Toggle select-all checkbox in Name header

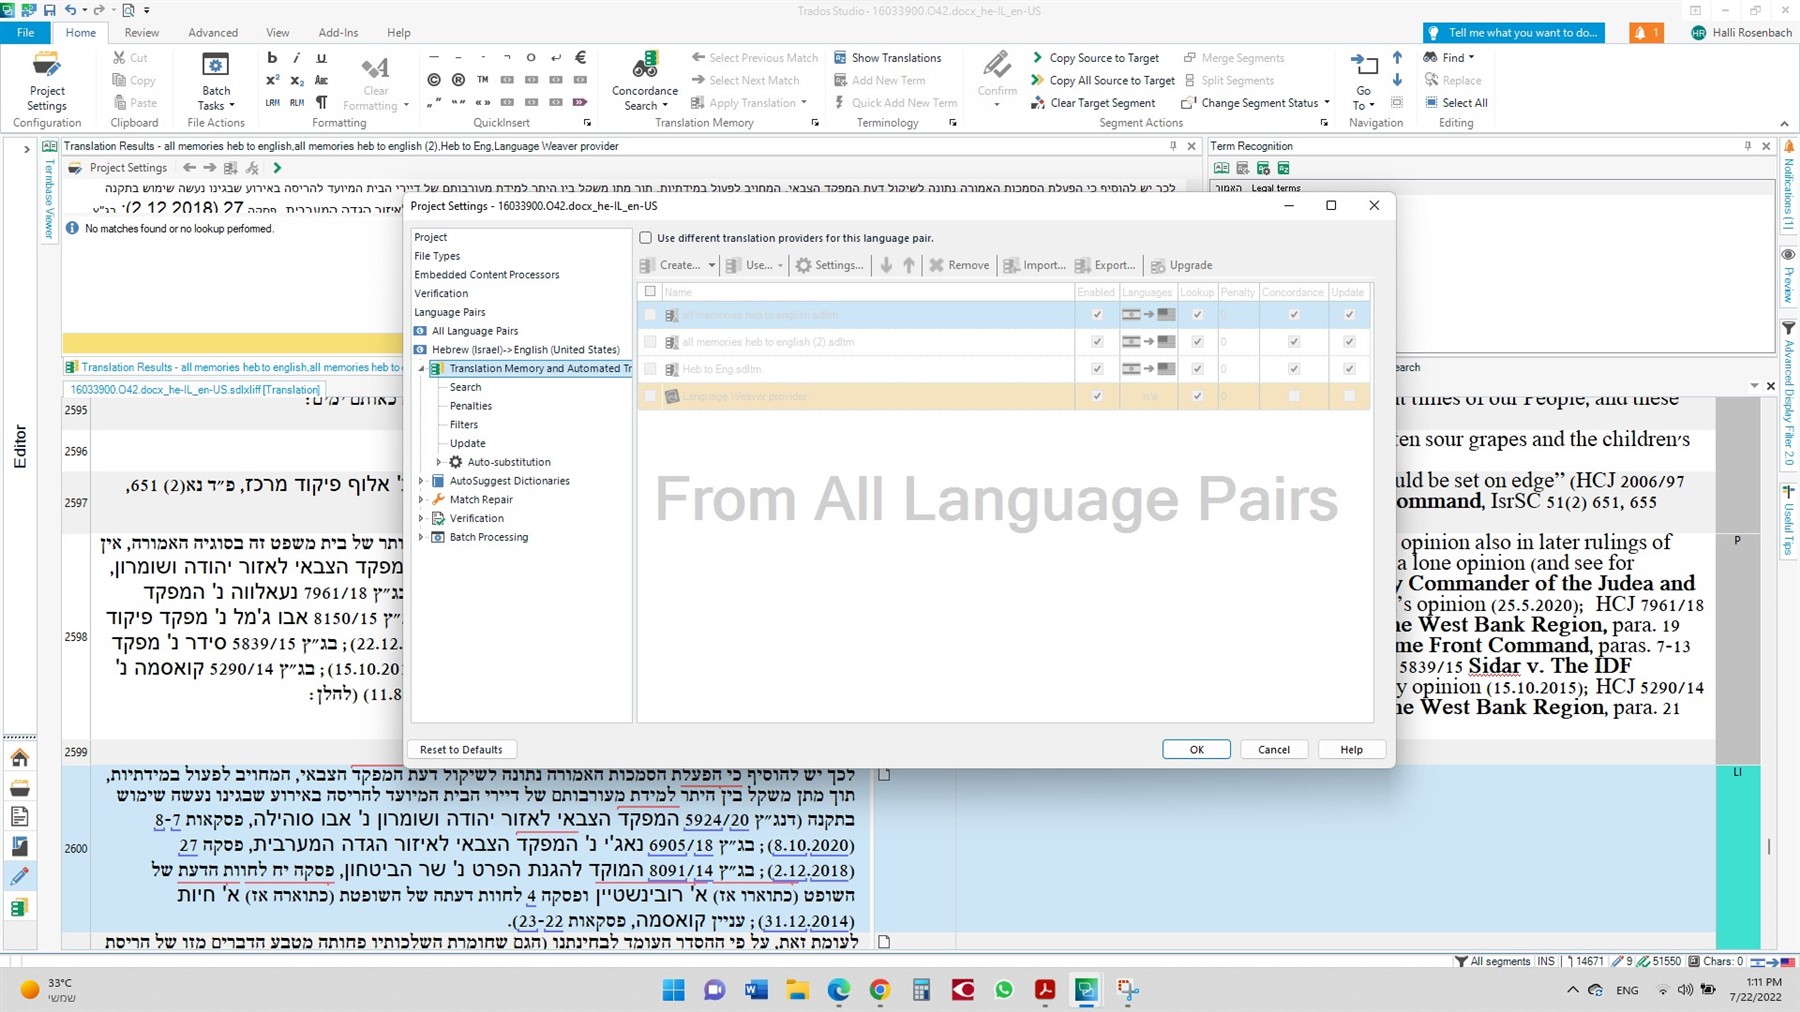click(650, 292)
